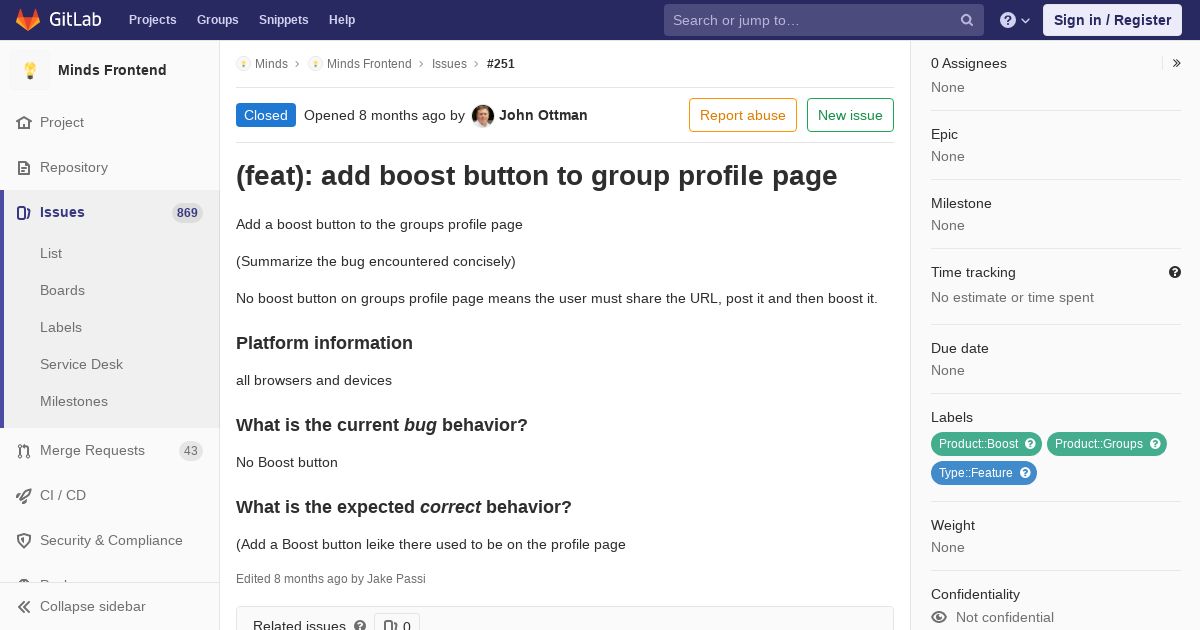Click the Project home icon in sidebar

click(x=24, y=123)
